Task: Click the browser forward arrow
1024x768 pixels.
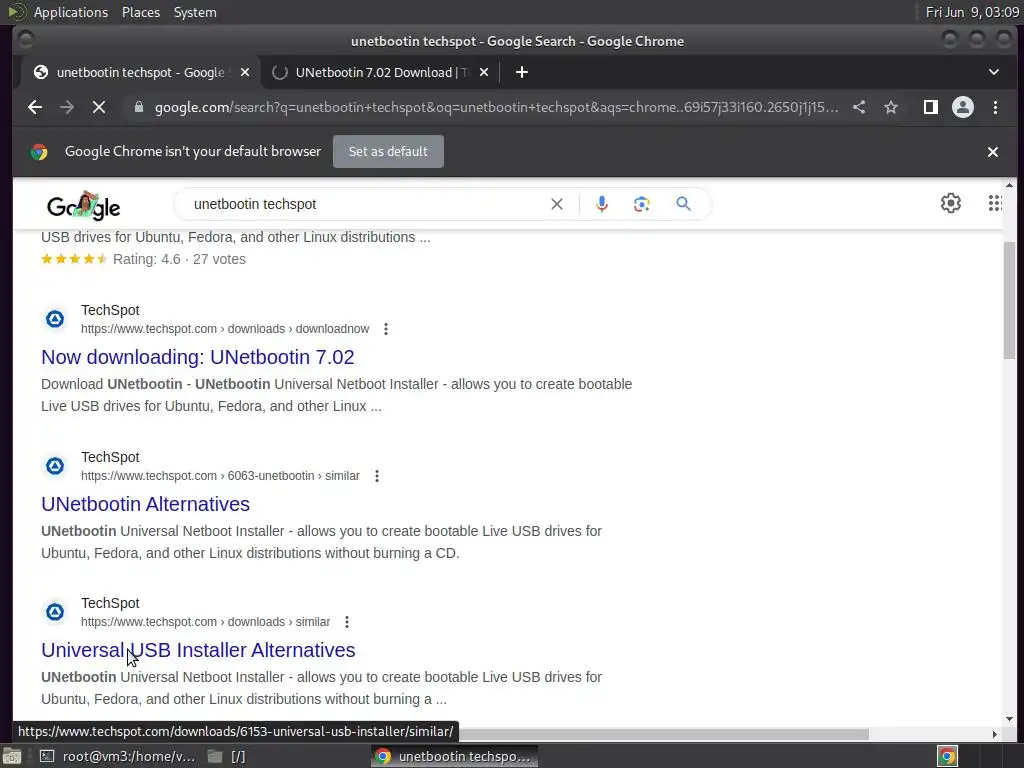Action: [67, 107]
